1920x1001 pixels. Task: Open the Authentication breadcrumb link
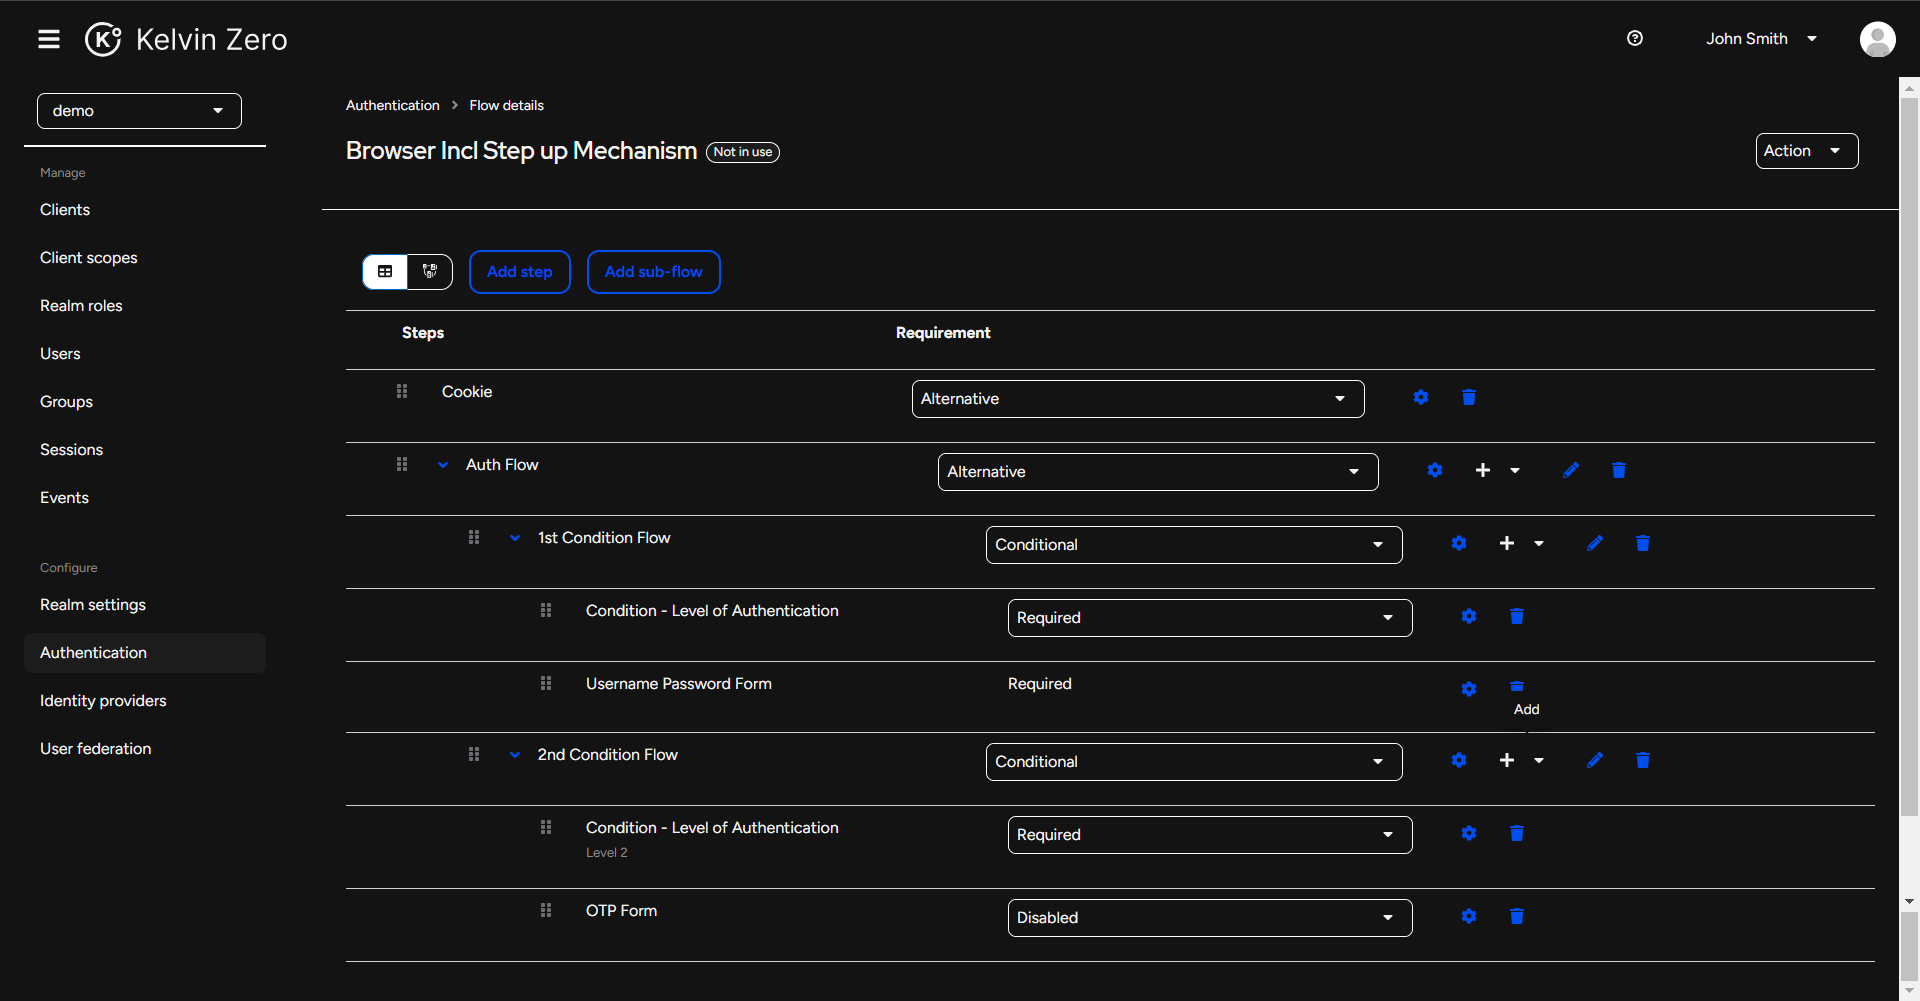click(392, 105)
